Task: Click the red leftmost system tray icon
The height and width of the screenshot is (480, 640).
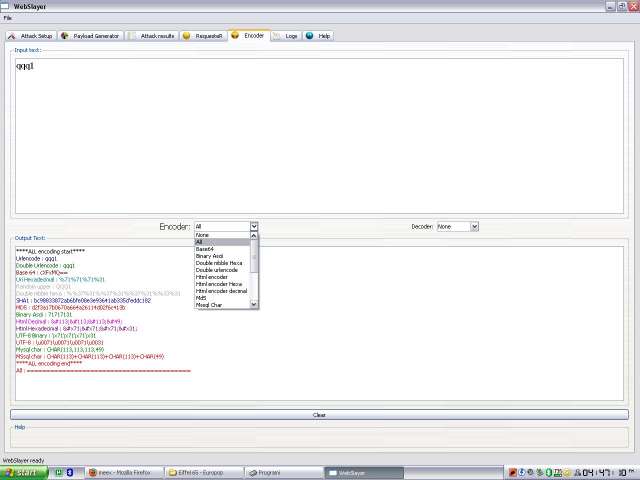Action: (x=513, y=473)
